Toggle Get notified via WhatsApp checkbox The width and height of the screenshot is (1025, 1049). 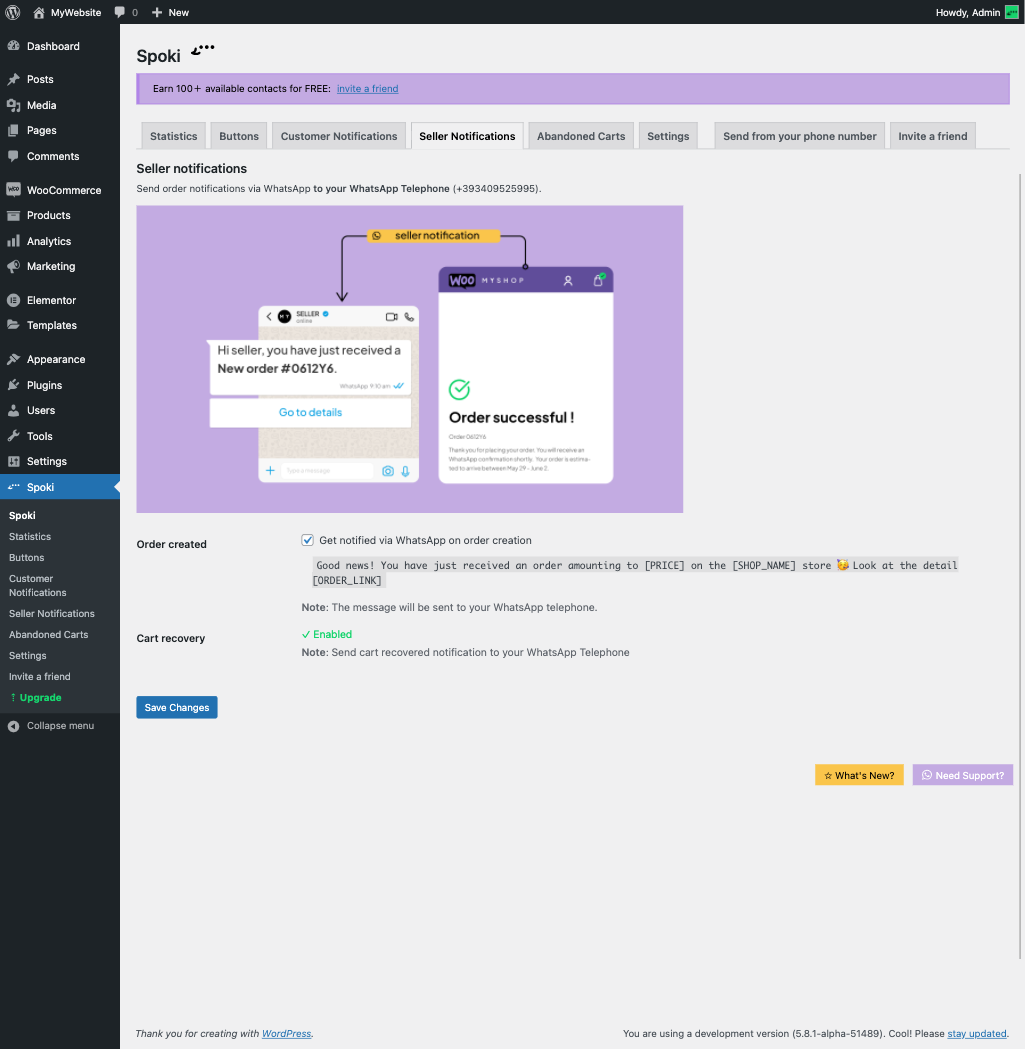[307, 540]
